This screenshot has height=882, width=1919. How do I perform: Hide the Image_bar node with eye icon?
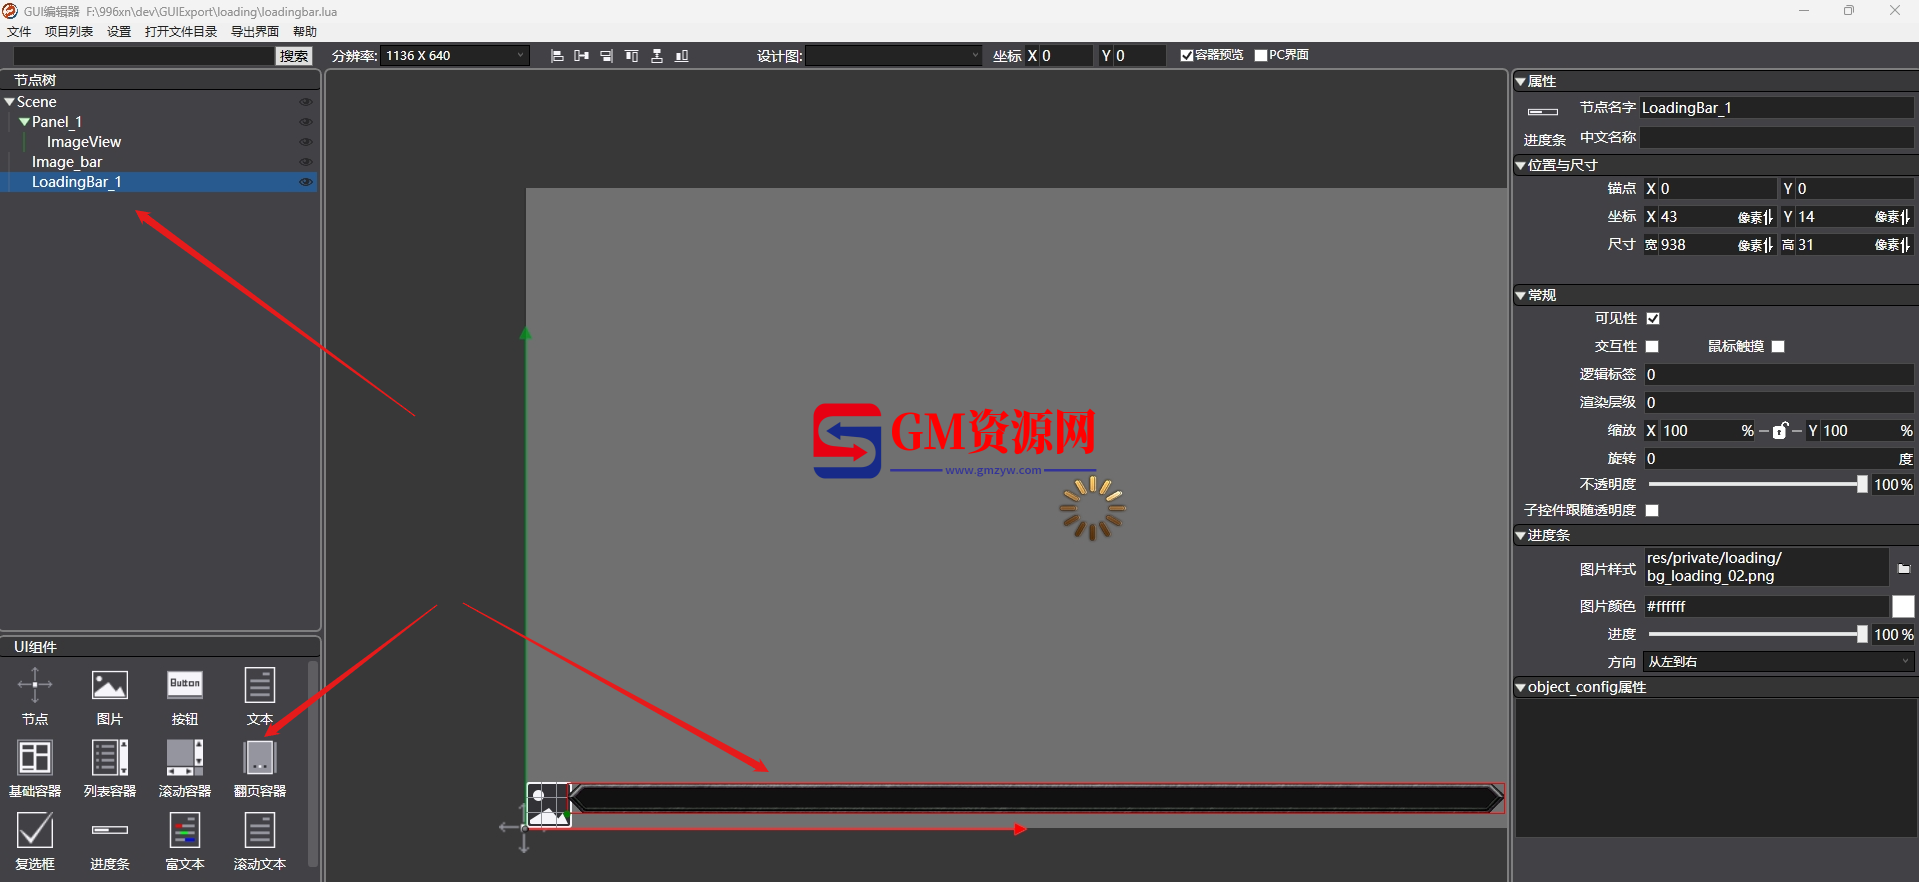305,162
